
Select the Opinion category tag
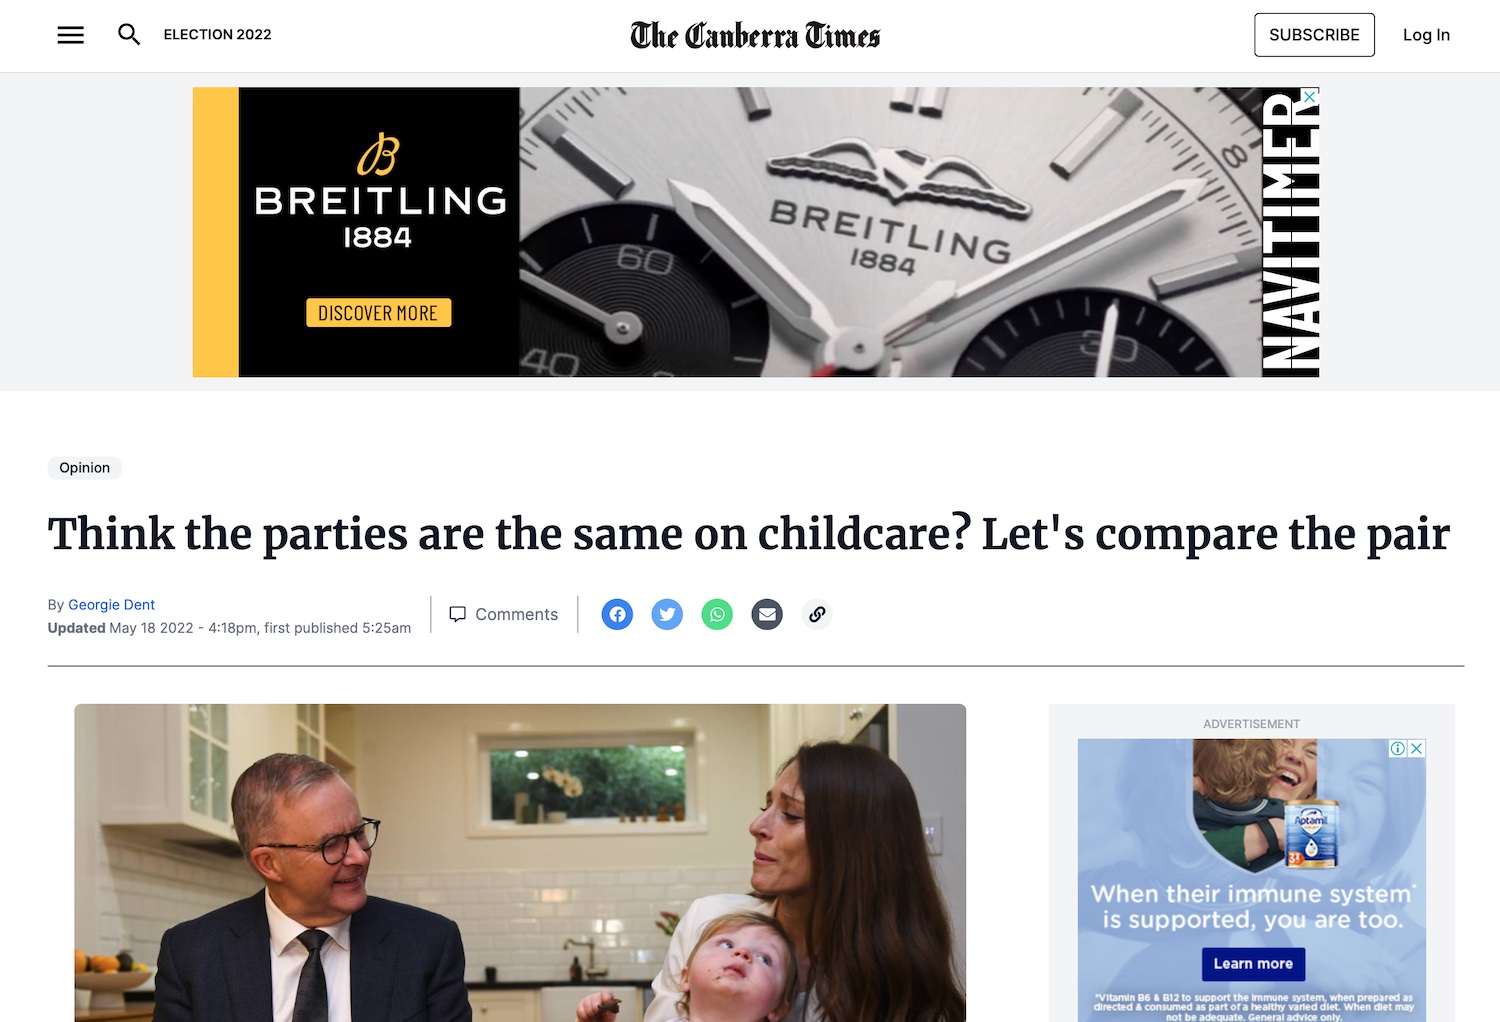tap(84, 468)
